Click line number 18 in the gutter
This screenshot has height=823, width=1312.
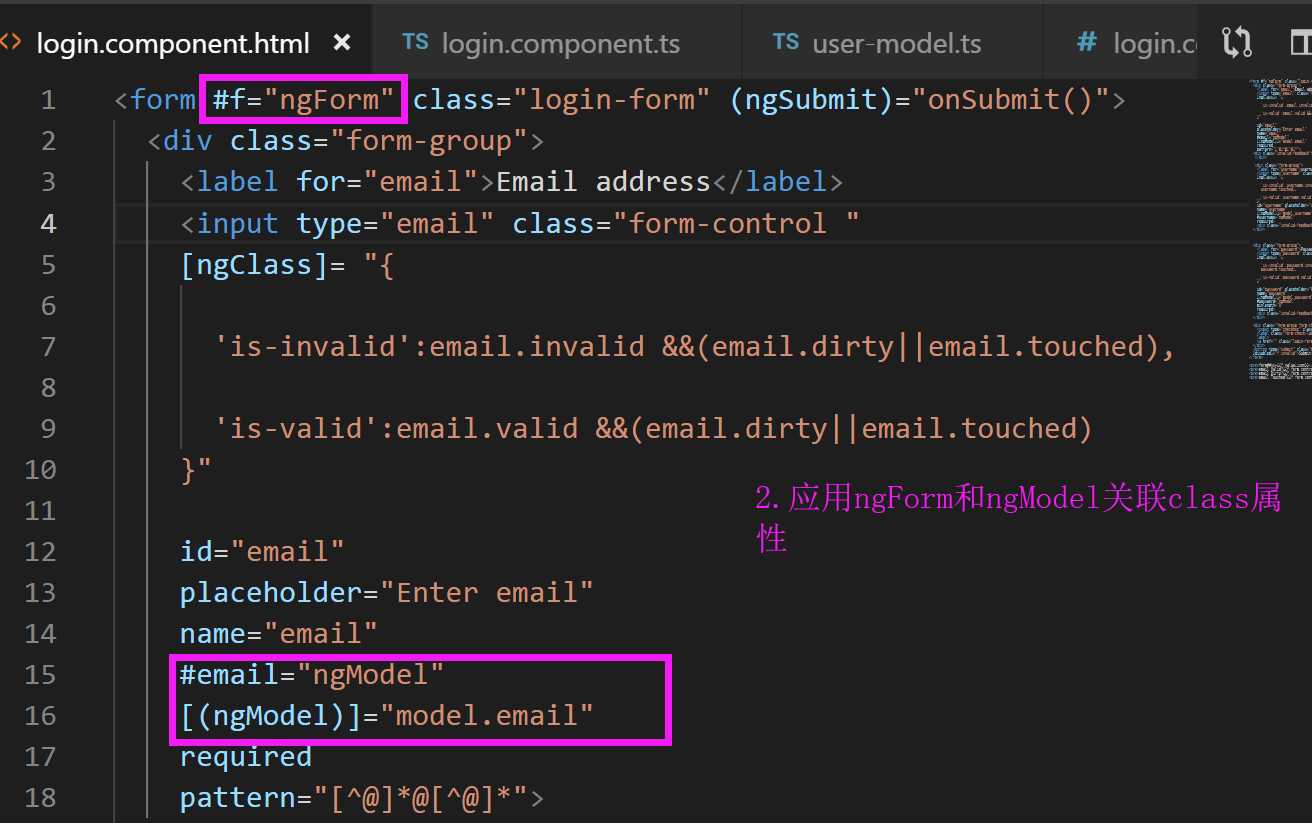coord(40,797)
